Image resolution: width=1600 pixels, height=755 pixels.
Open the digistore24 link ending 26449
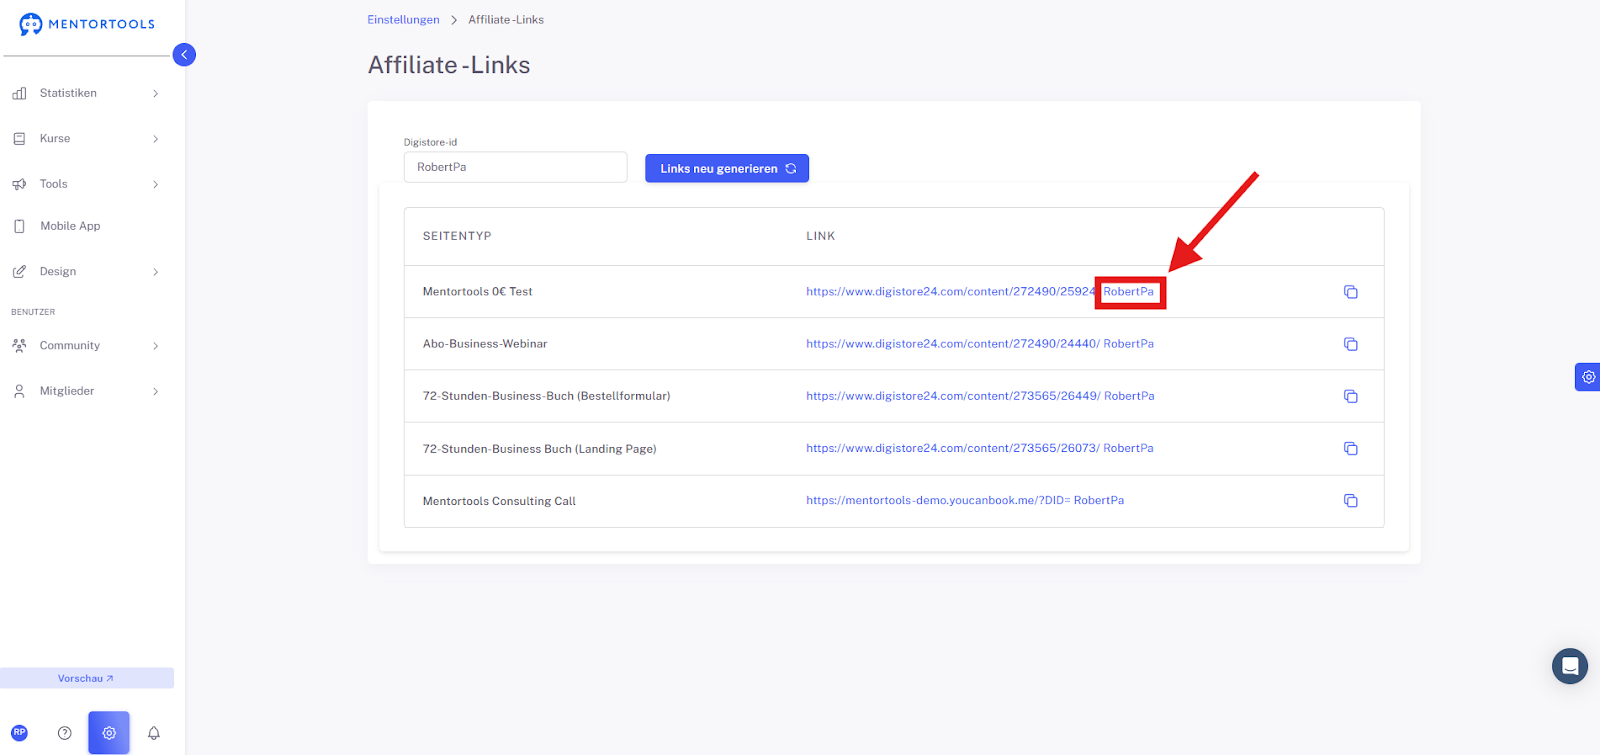tap(980, 396)
